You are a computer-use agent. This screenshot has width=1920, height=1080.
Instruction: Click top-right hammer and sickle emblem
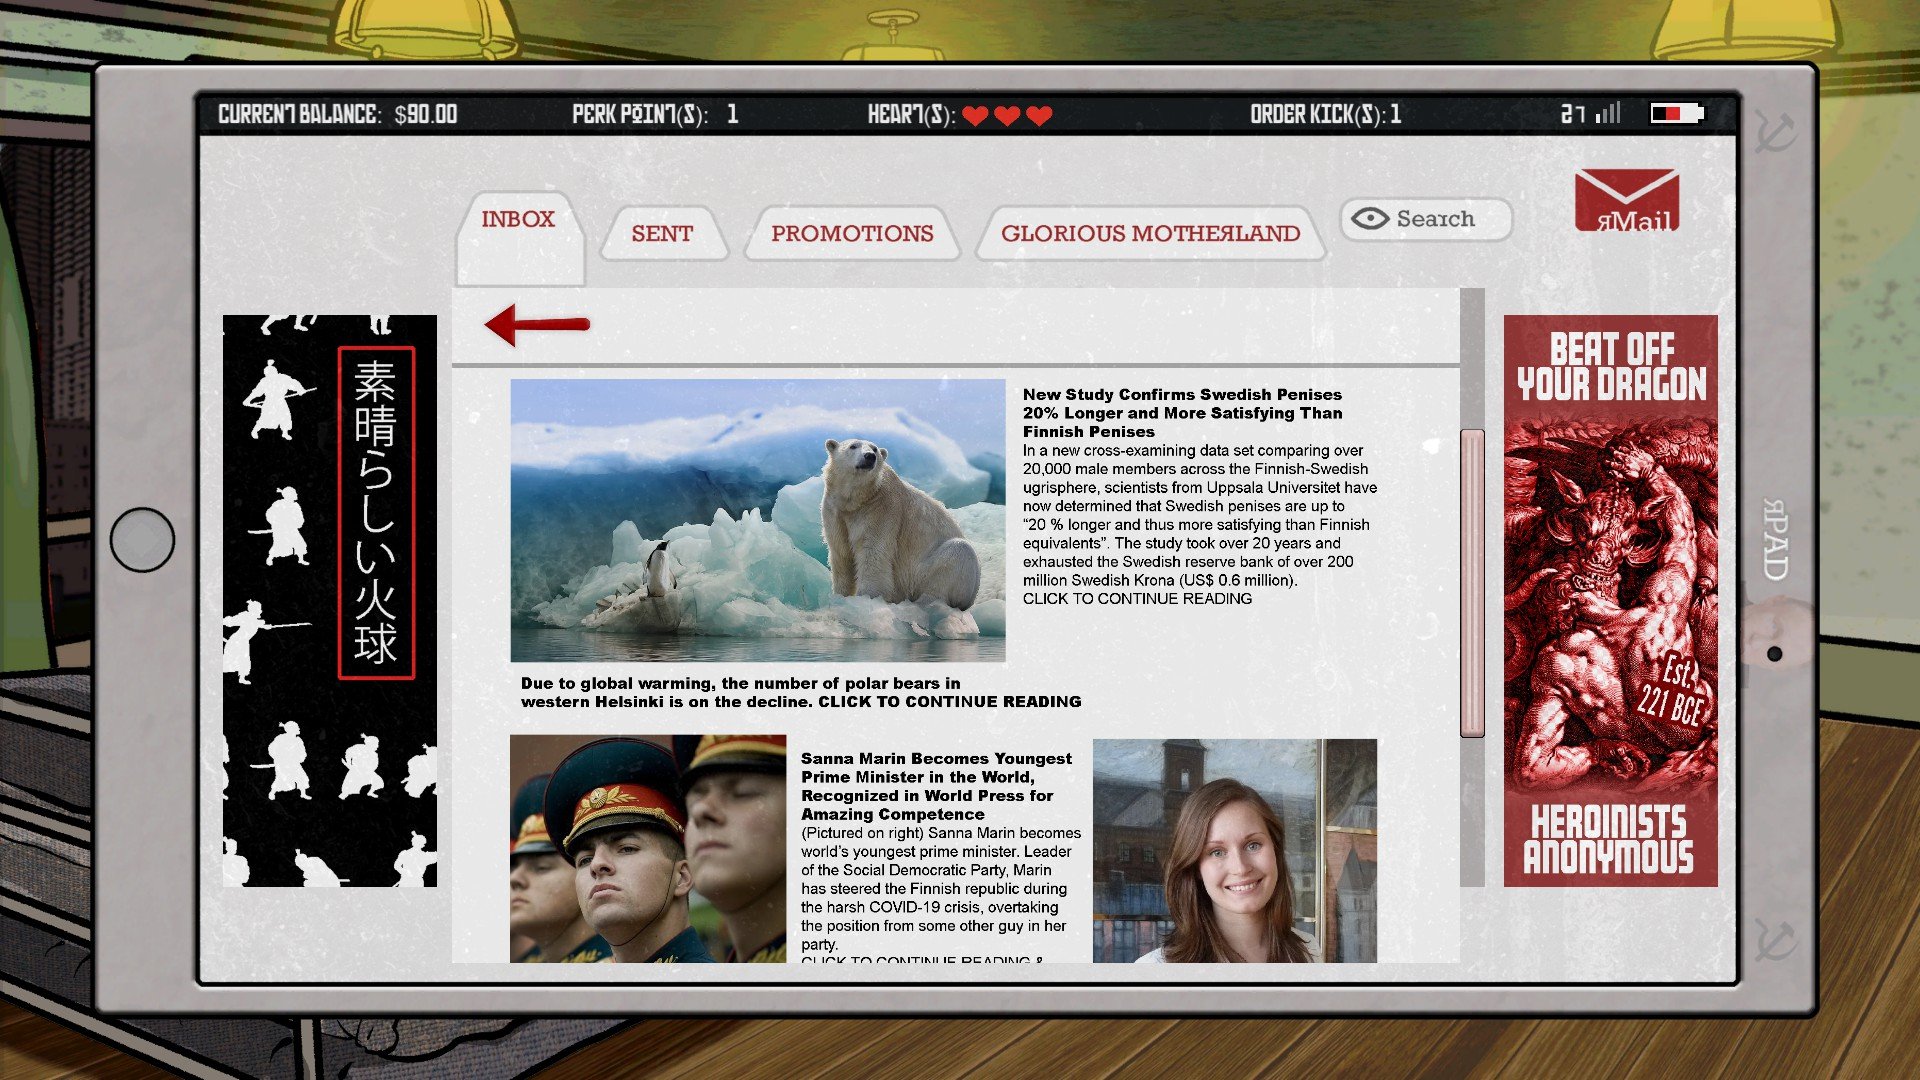pos(1776,131)
